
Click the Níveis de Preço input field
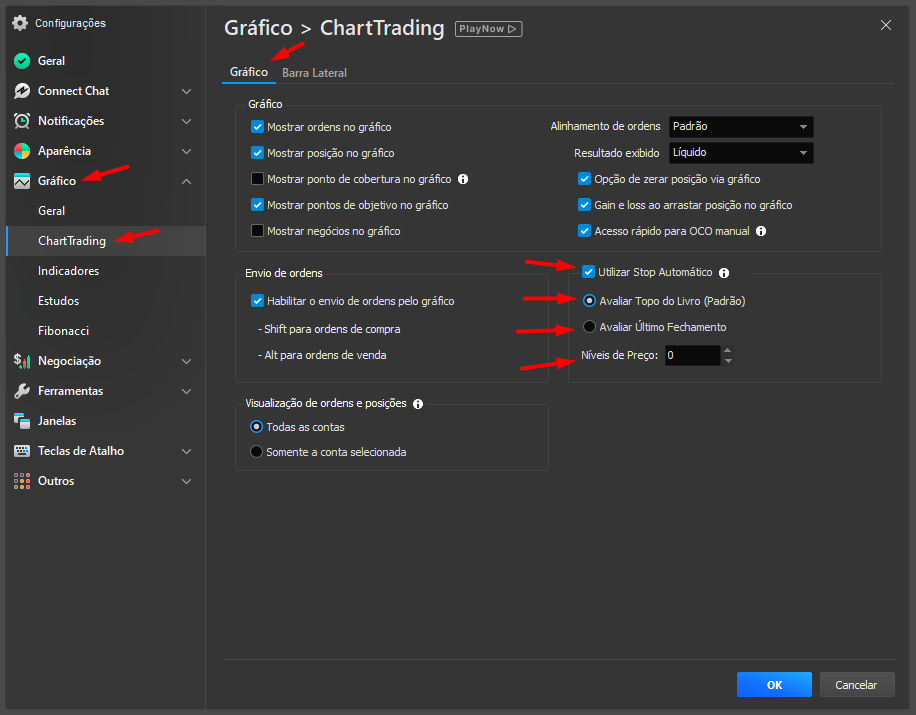[691, 355]
